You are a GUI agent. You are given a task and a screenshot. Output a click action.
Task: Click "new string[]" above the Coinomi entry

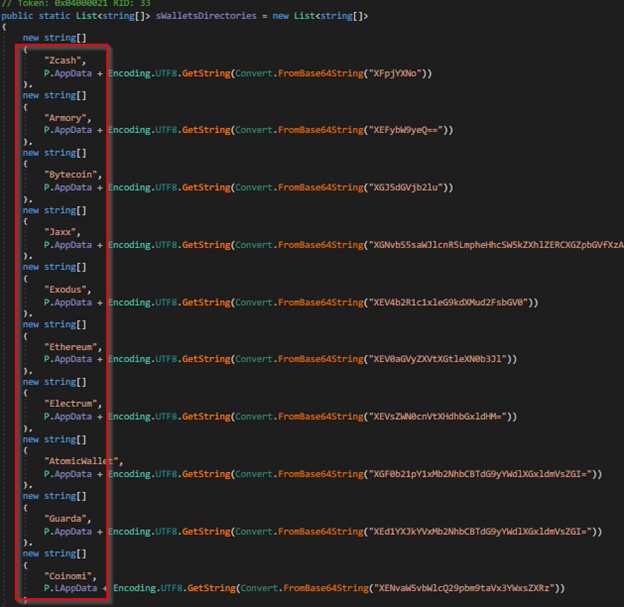tap(55, 554)
